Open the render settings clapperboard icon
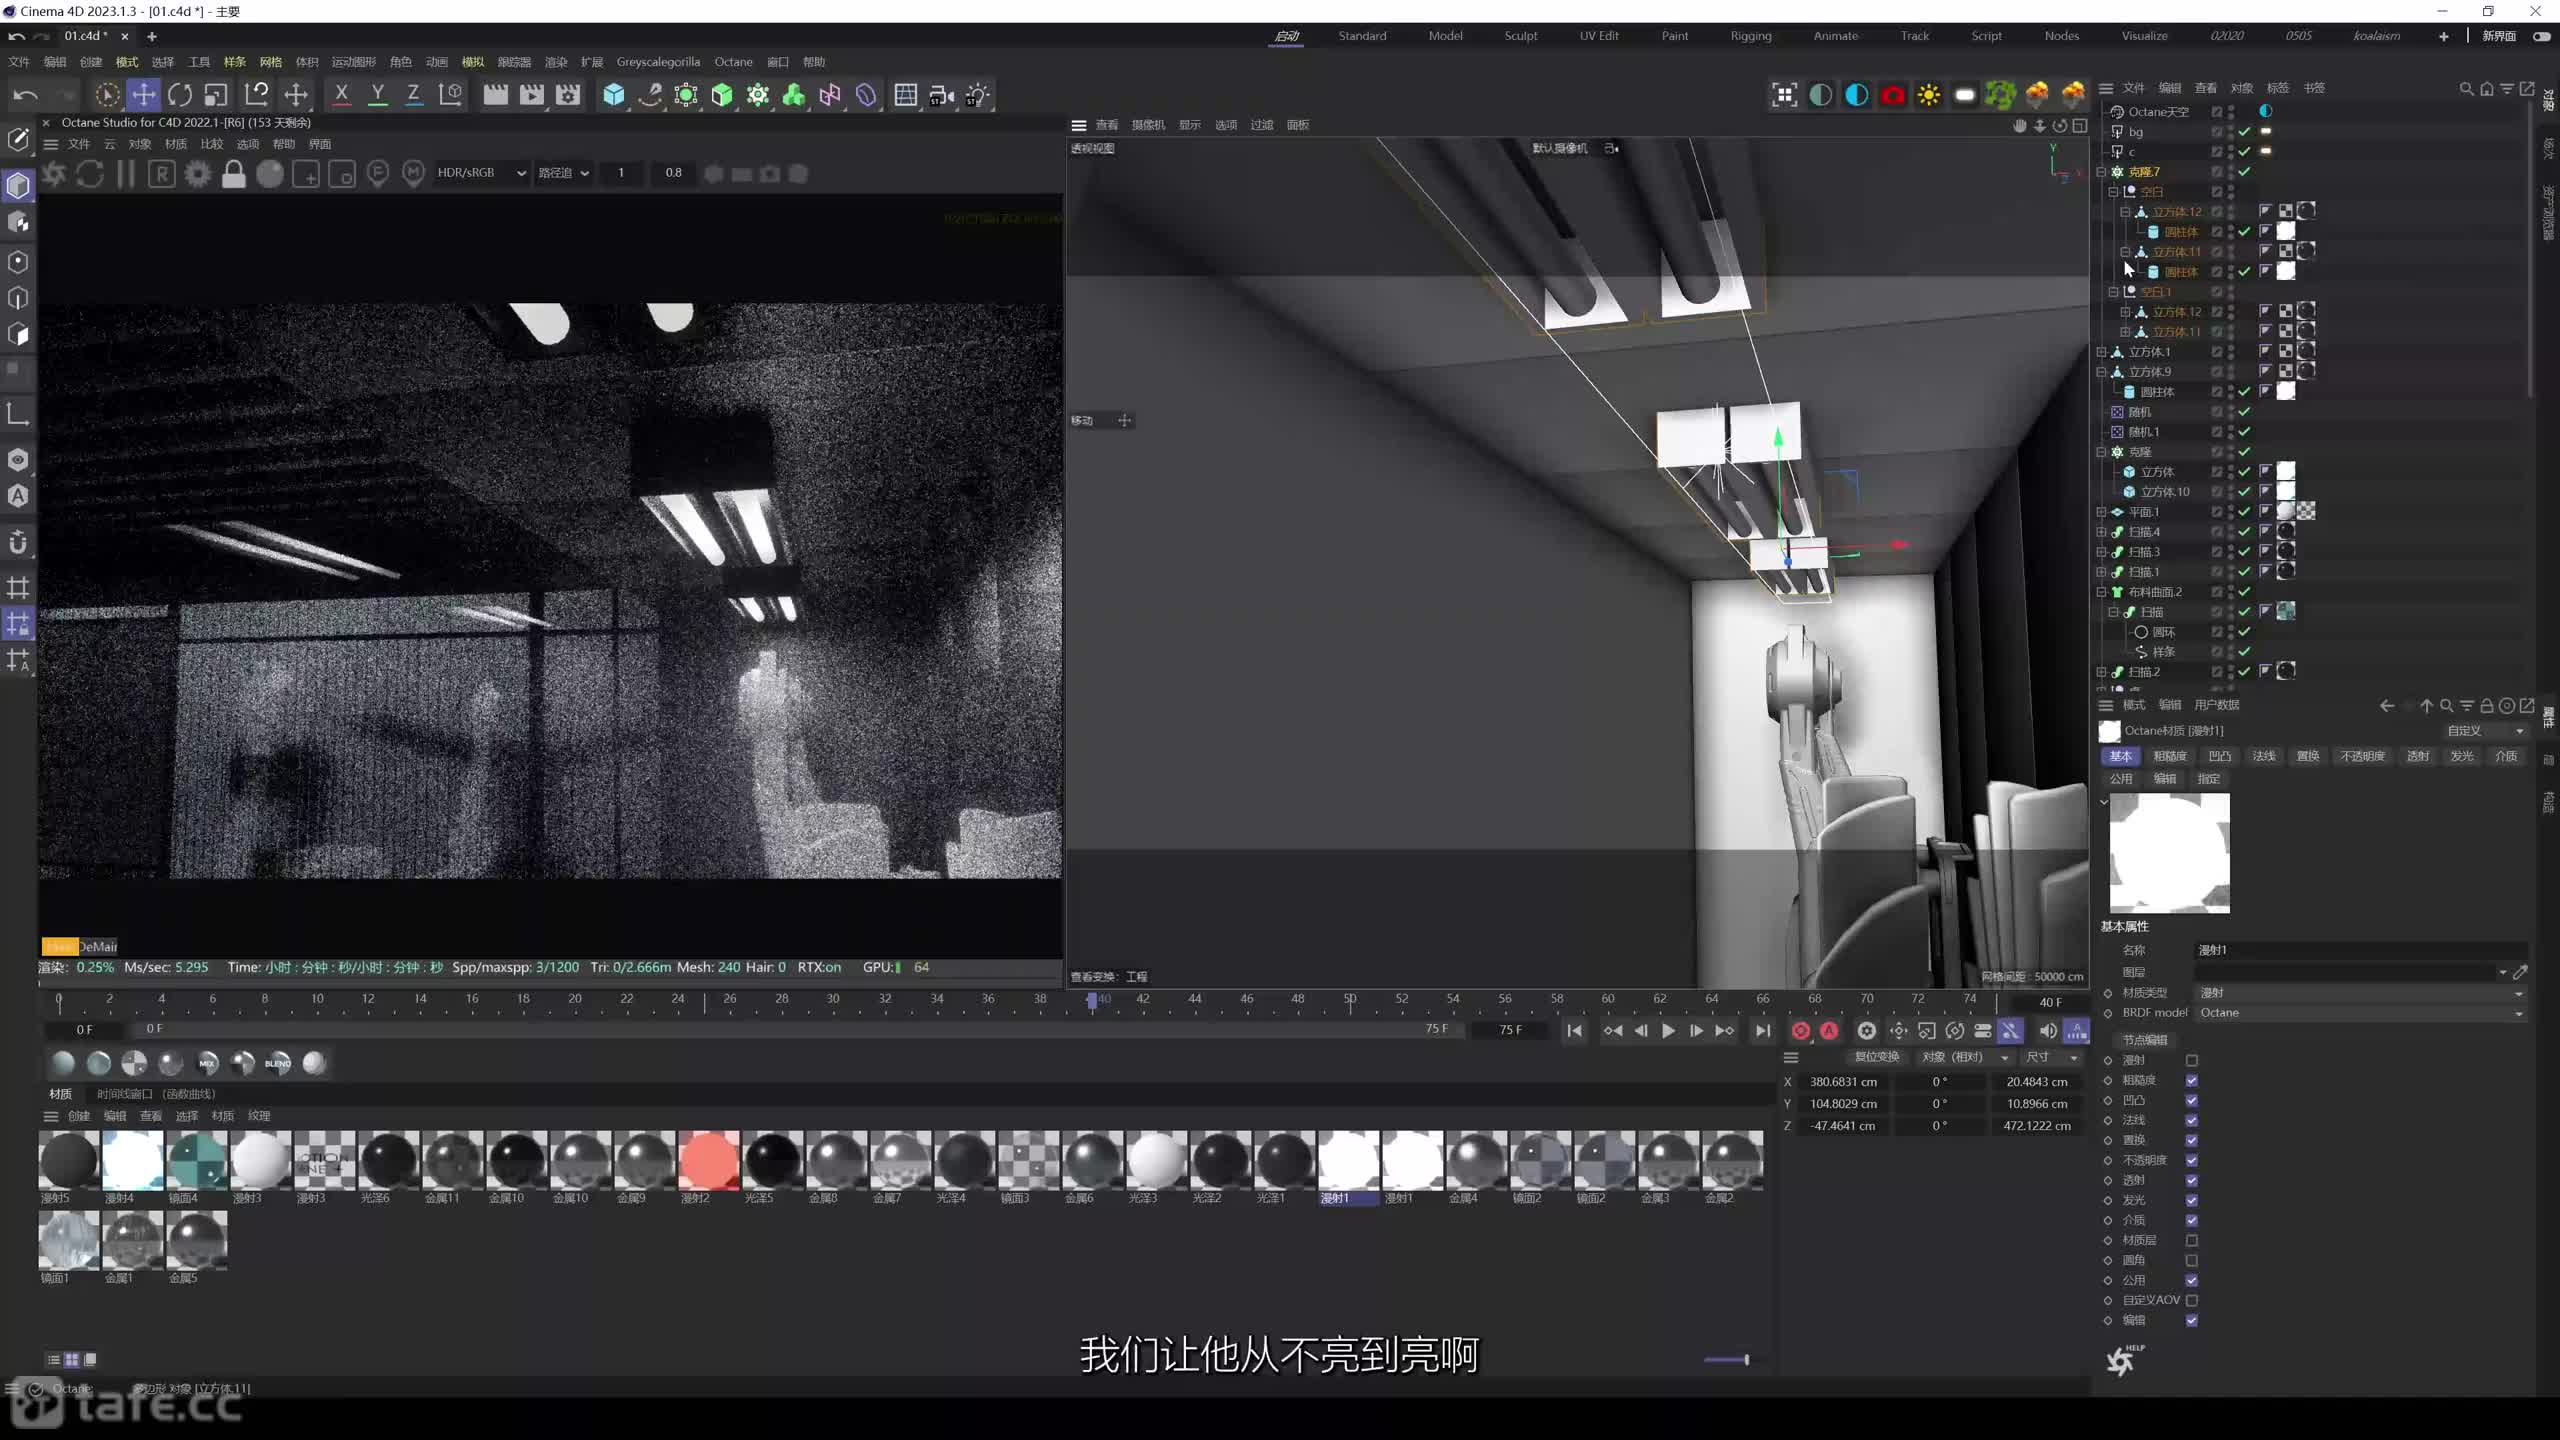This screenshot has width=2560, height=1440. click(568, 95)
